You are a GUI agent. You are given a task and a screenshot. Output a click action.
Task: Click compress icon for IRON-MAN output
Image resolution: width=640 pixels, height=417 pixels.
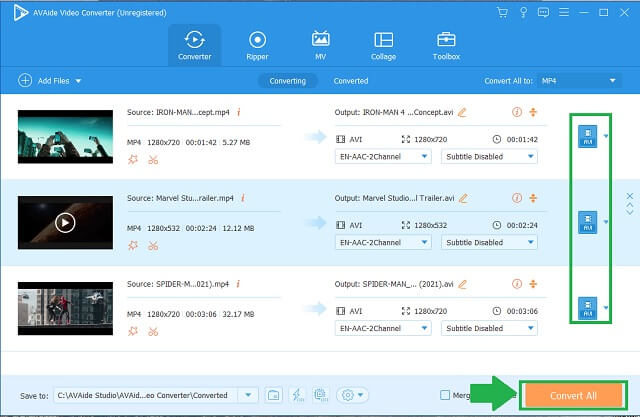(x=533, y=112)
